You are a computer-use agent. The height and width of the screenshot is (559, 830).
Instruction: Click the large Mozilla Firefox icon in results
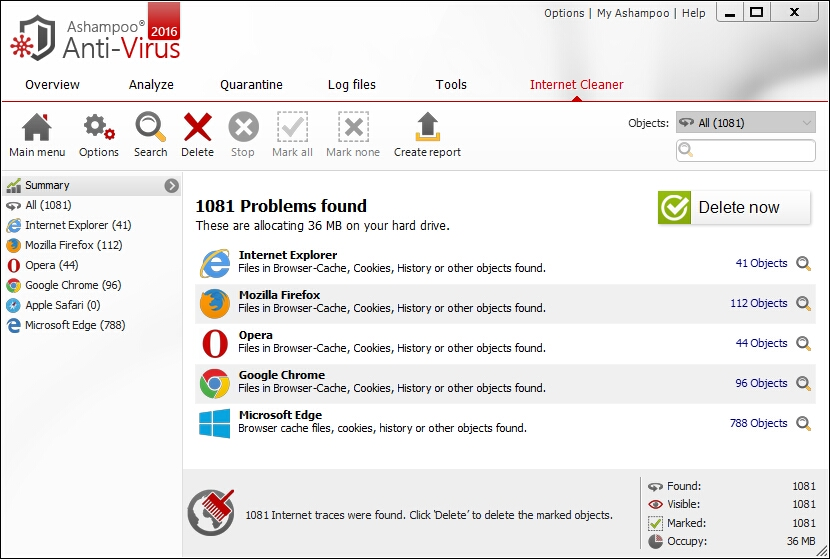[214, 303]
